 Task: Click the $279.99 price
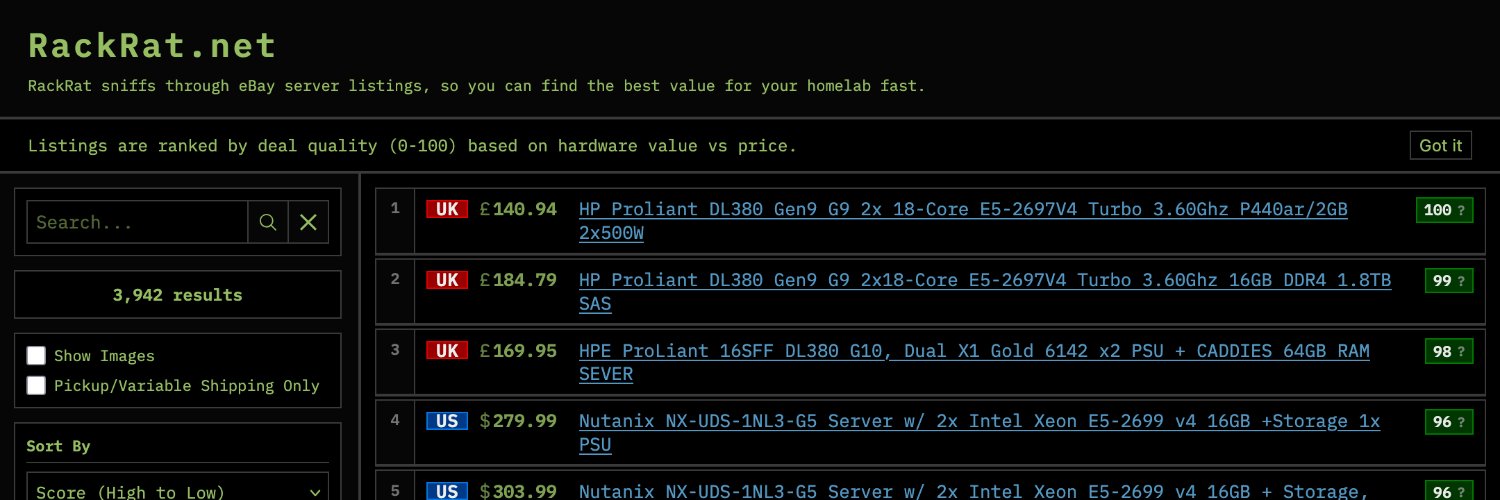[518, 421]
